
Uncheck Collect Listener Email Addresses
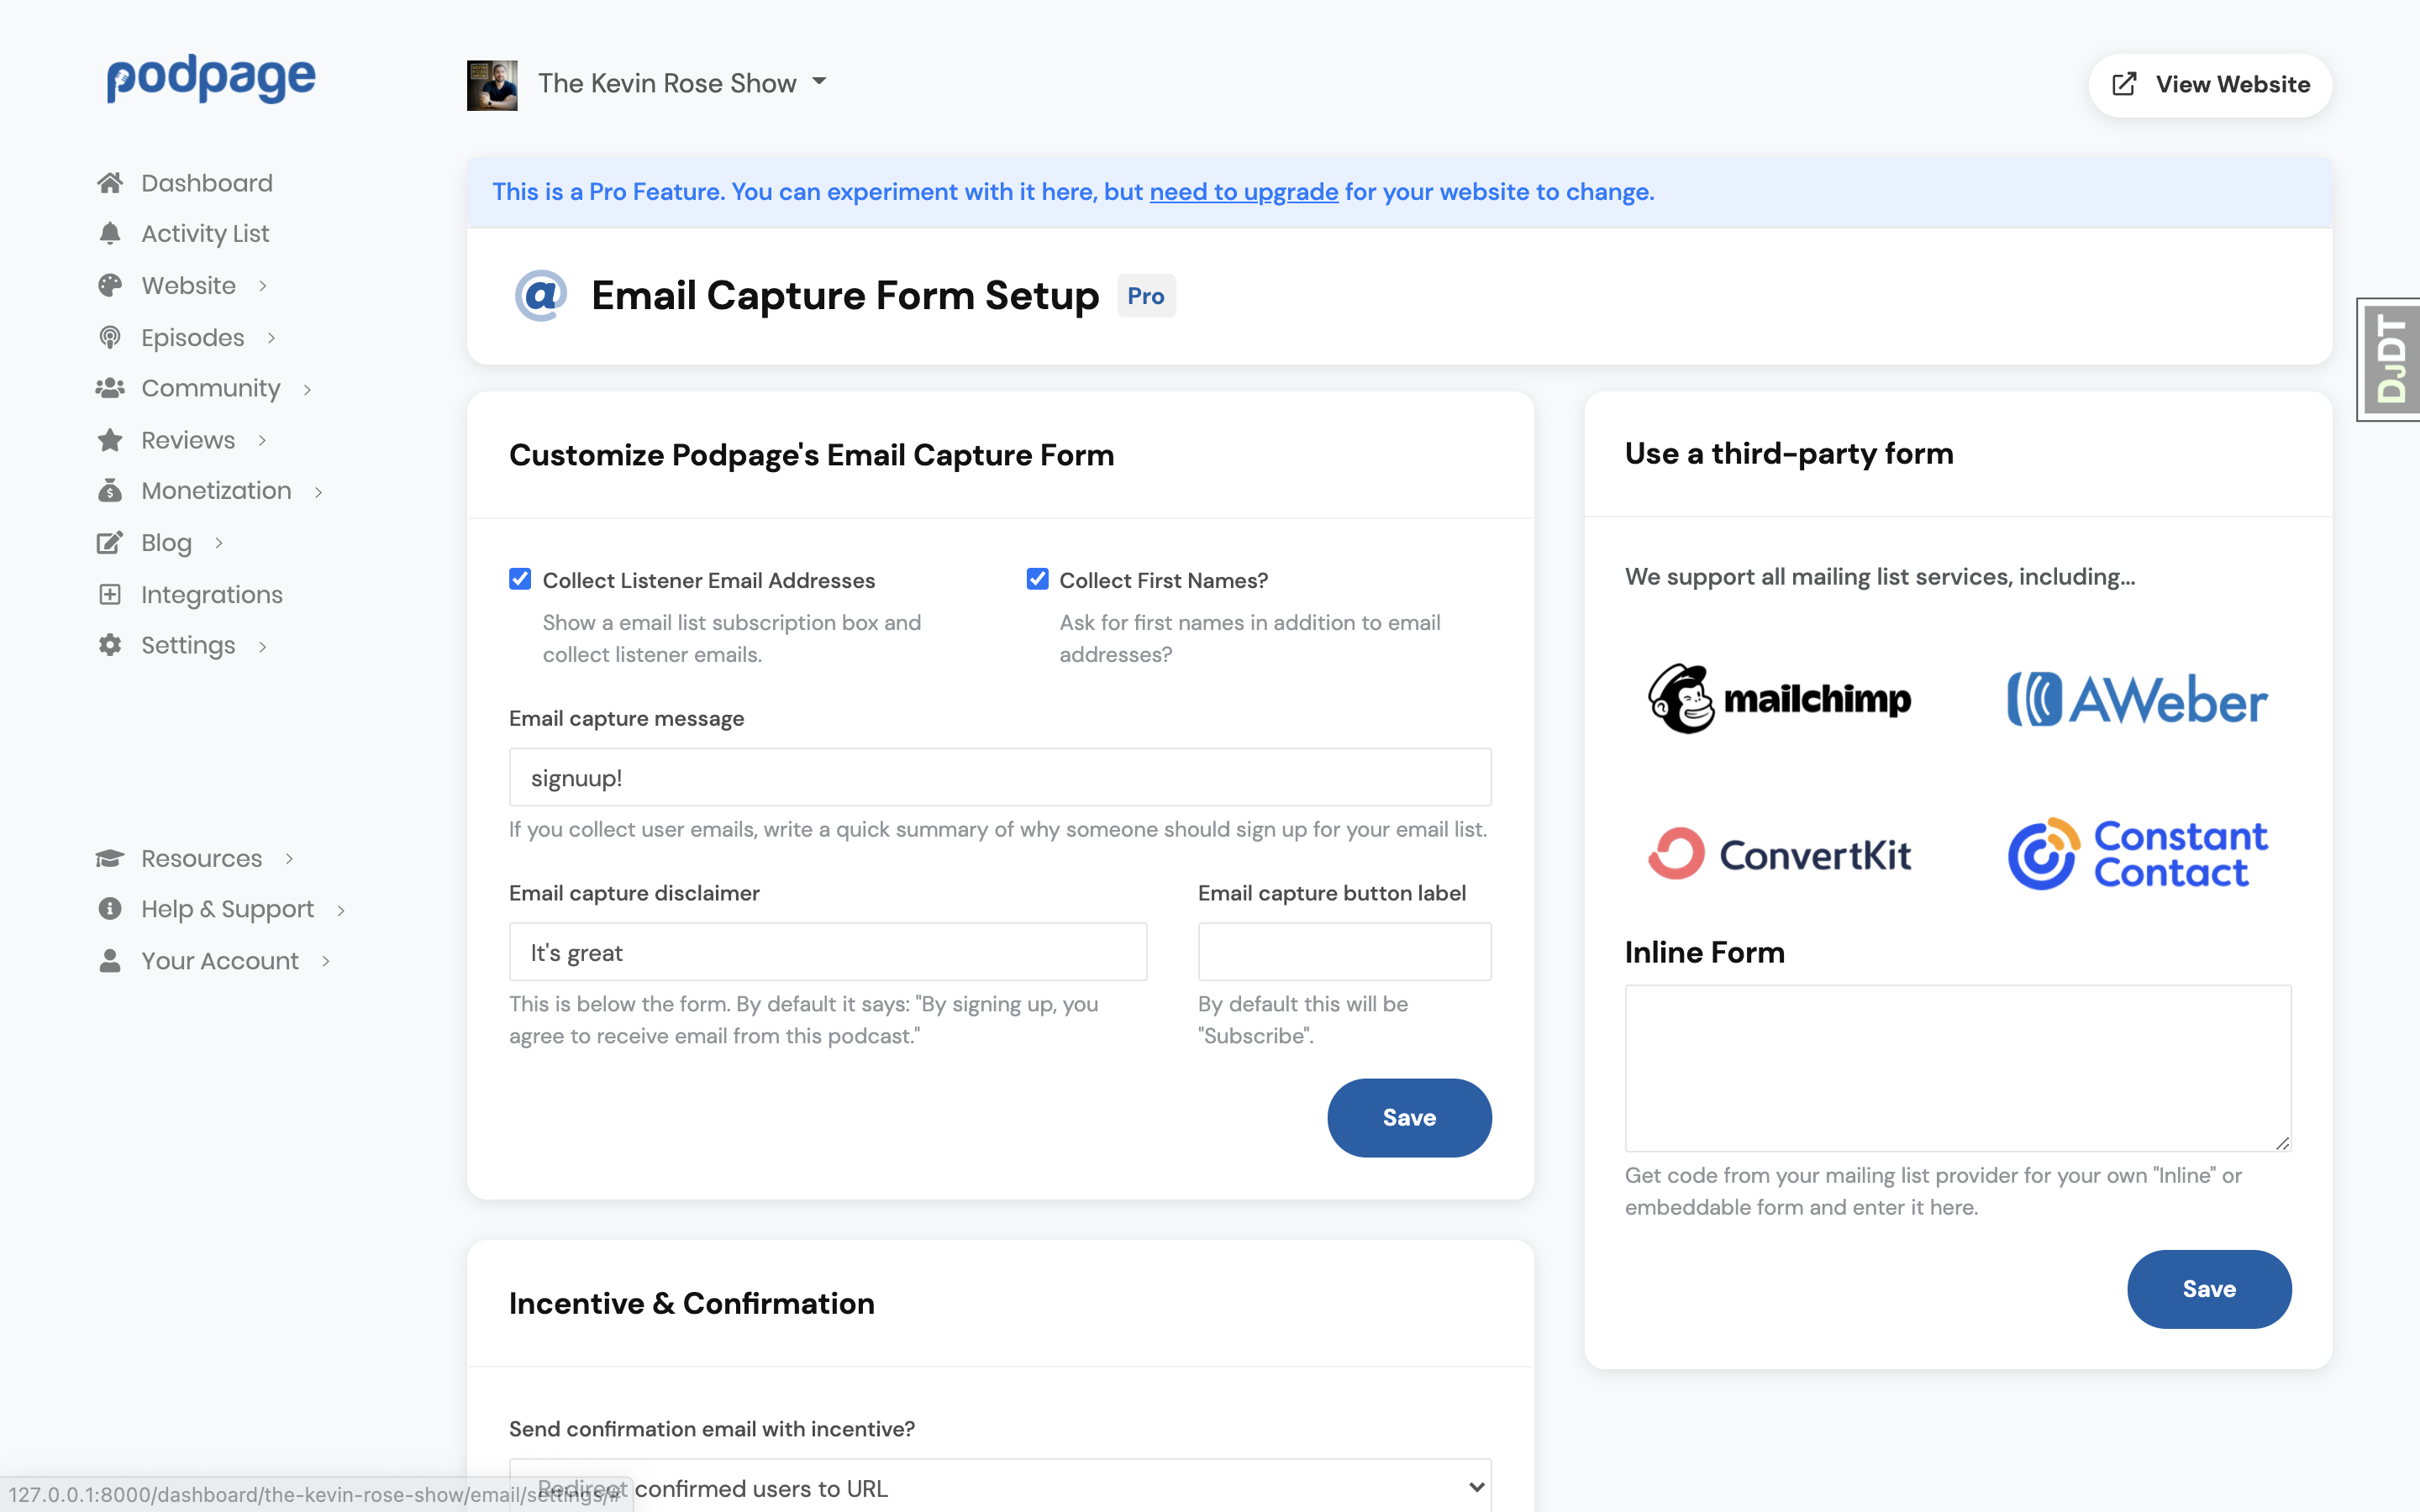click(520, 578)
